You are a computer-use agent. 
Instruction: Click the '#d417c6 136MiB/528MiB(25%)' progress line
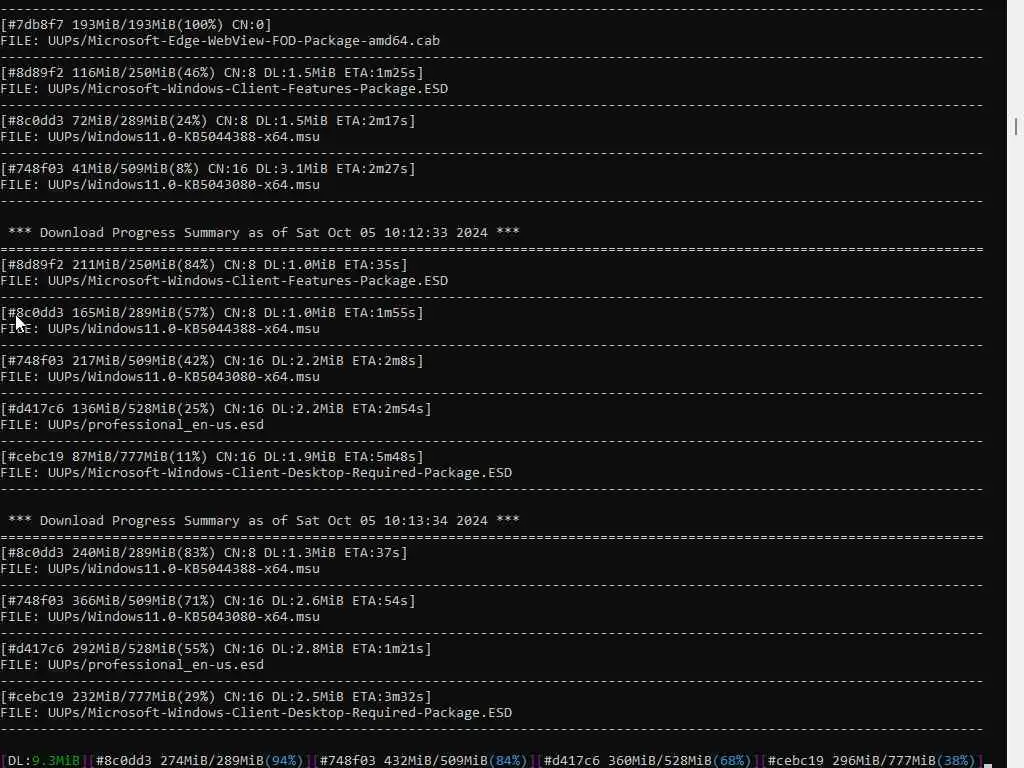(x=216, y=409)
